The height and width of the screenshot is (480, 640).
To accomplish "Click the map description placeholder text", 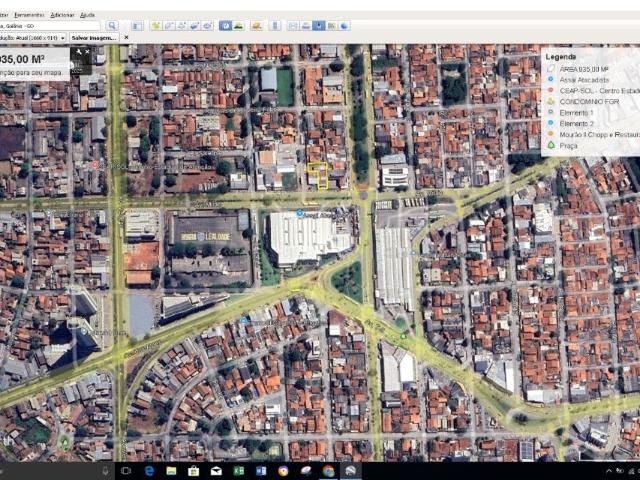I will (x=31, y=73).
